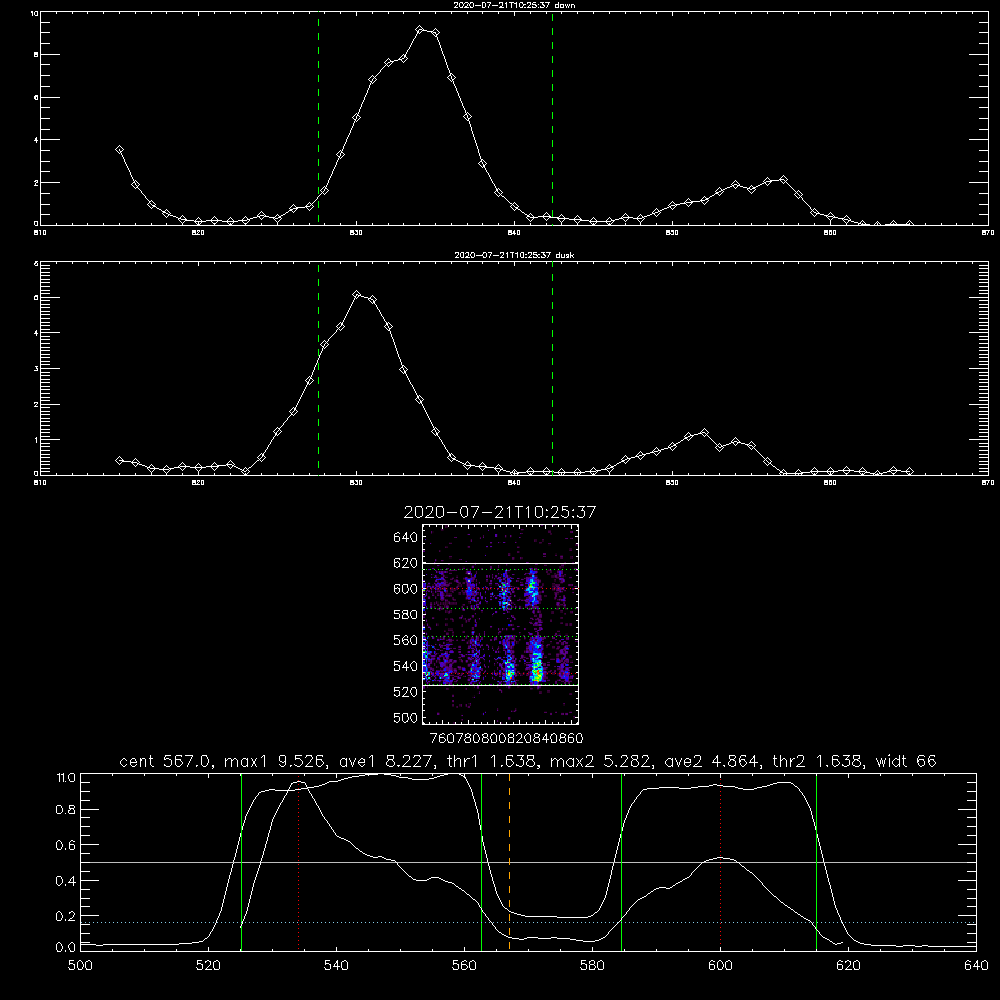This screenshot has width=1000, height=1000.
Task: Click dusk plot x-axis label 840
Action: coord(514,483)
